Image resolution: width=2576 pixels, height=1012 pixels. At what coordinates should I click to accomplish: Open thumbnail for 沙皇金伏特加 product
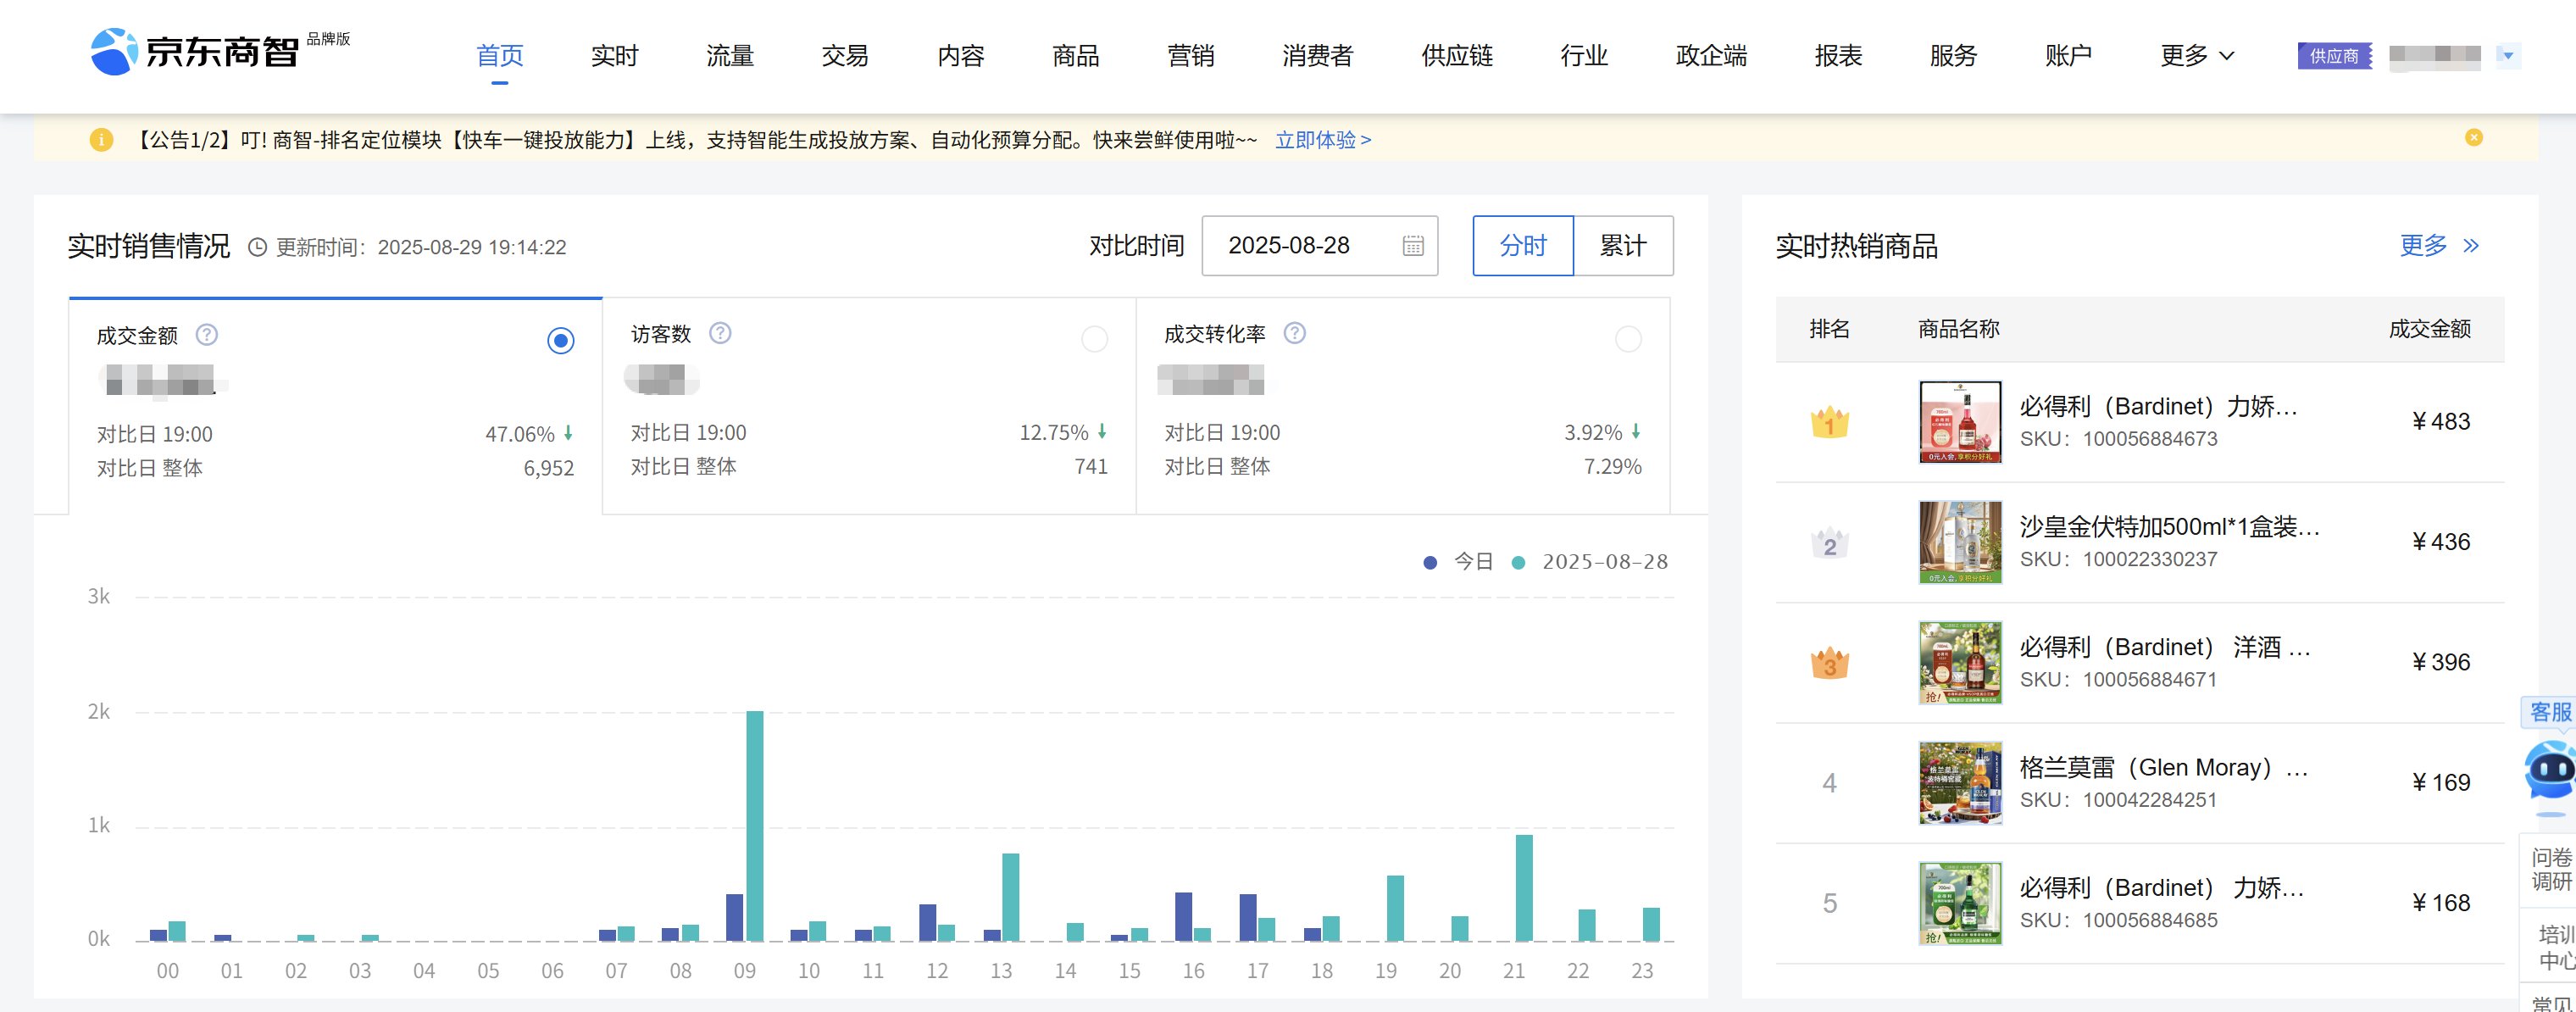(1960, 543)
